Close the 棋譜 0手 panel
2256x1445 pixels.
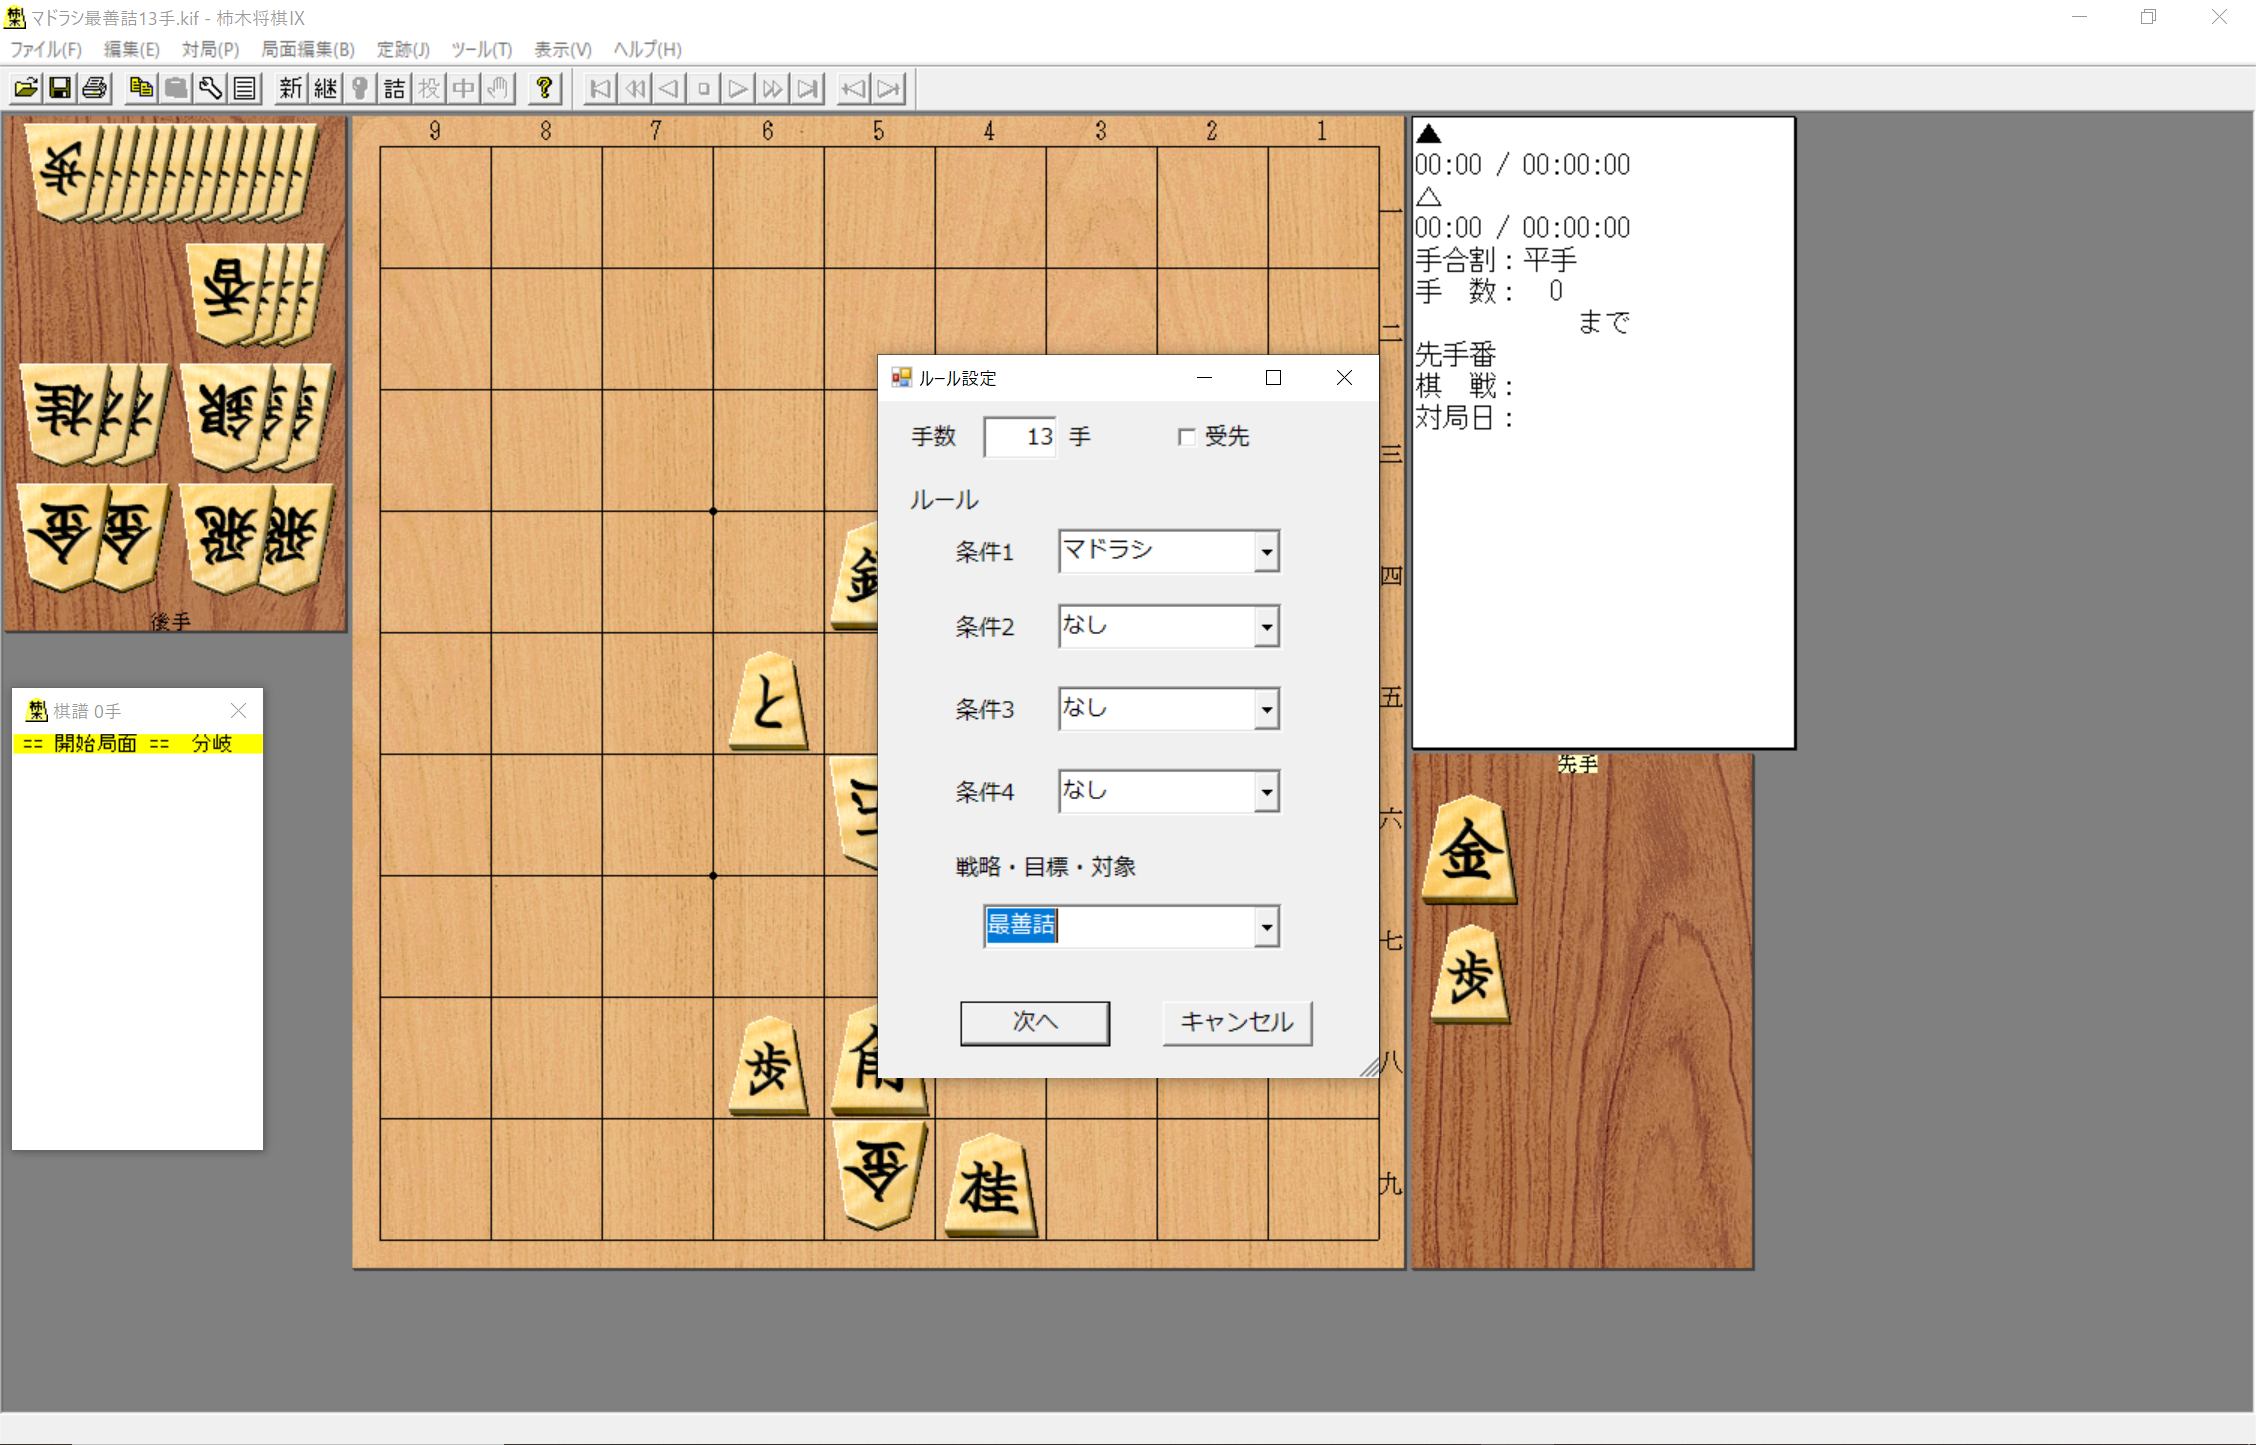click(238, 711)
